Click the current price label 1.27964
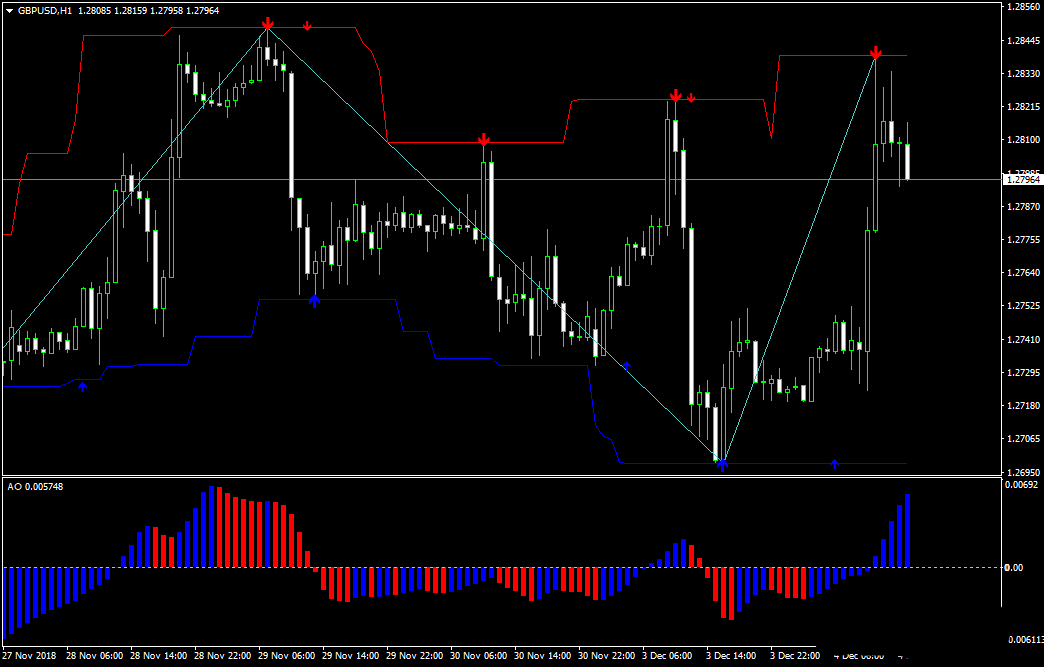This screenshot has width=1044, height=667. [1021, 180]
